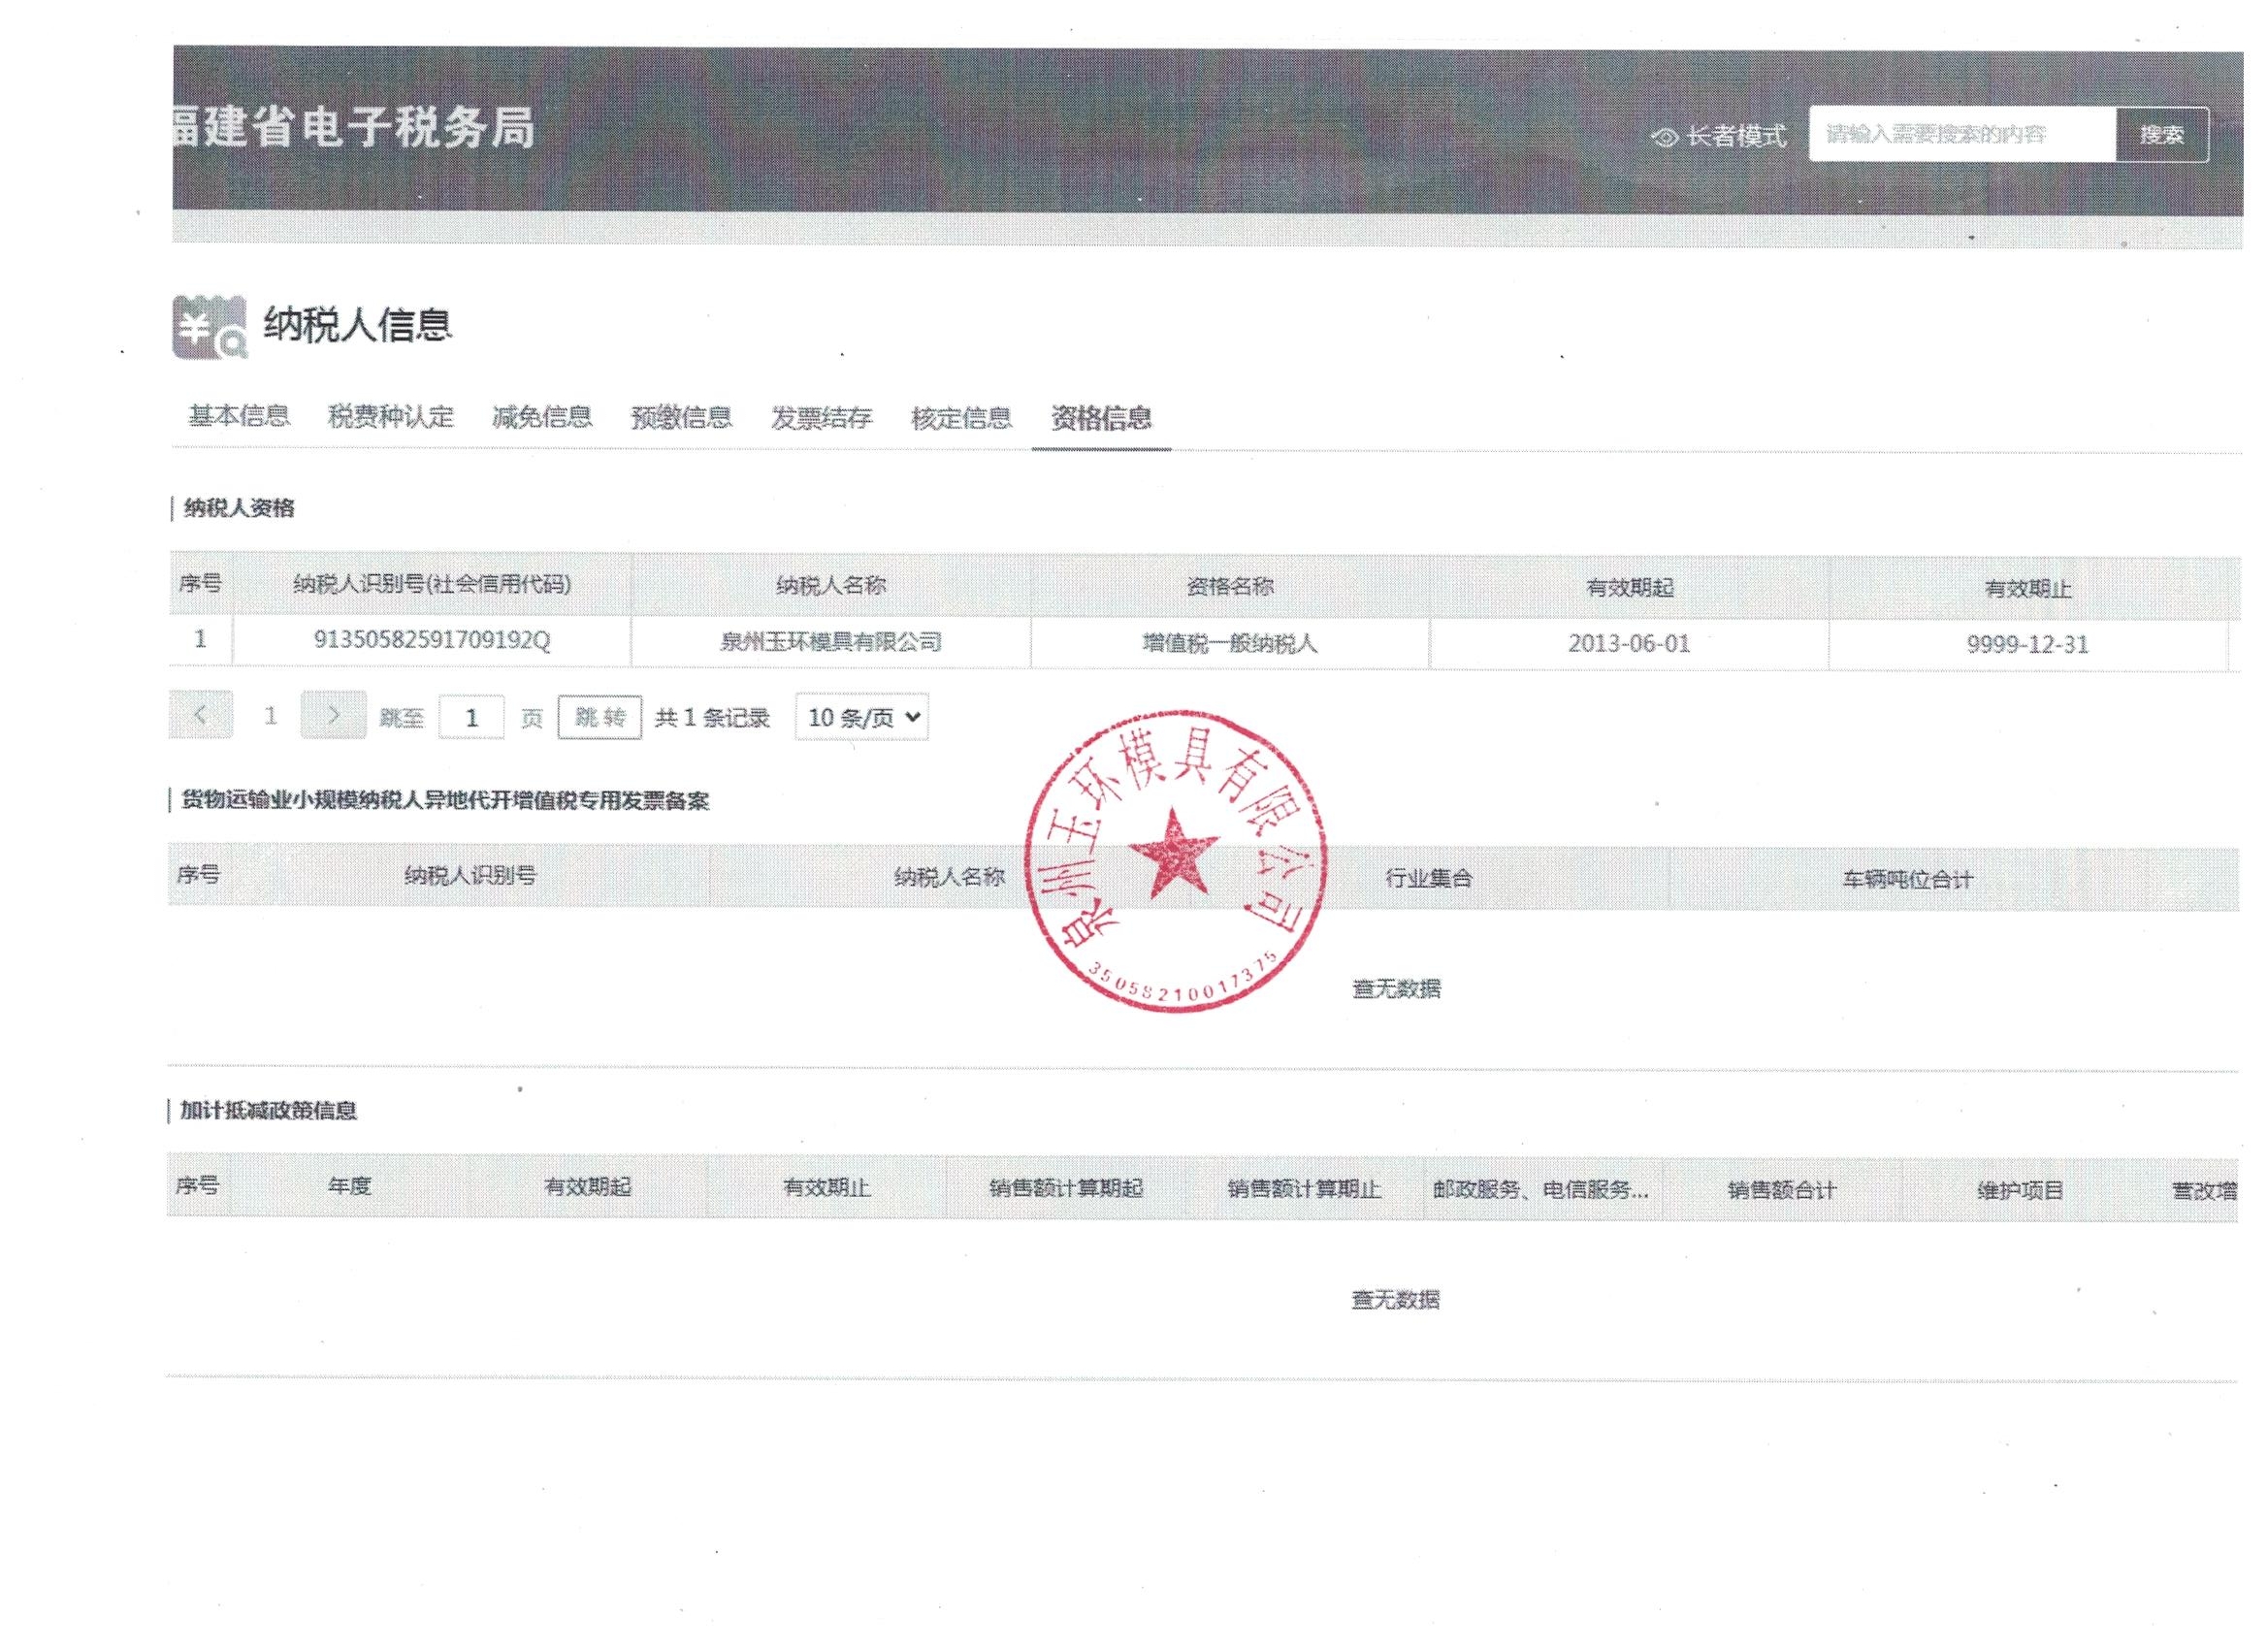
Task: Open the 10条/页 page size dropdown
Action: pyautogui.click(x=862, y=717)
